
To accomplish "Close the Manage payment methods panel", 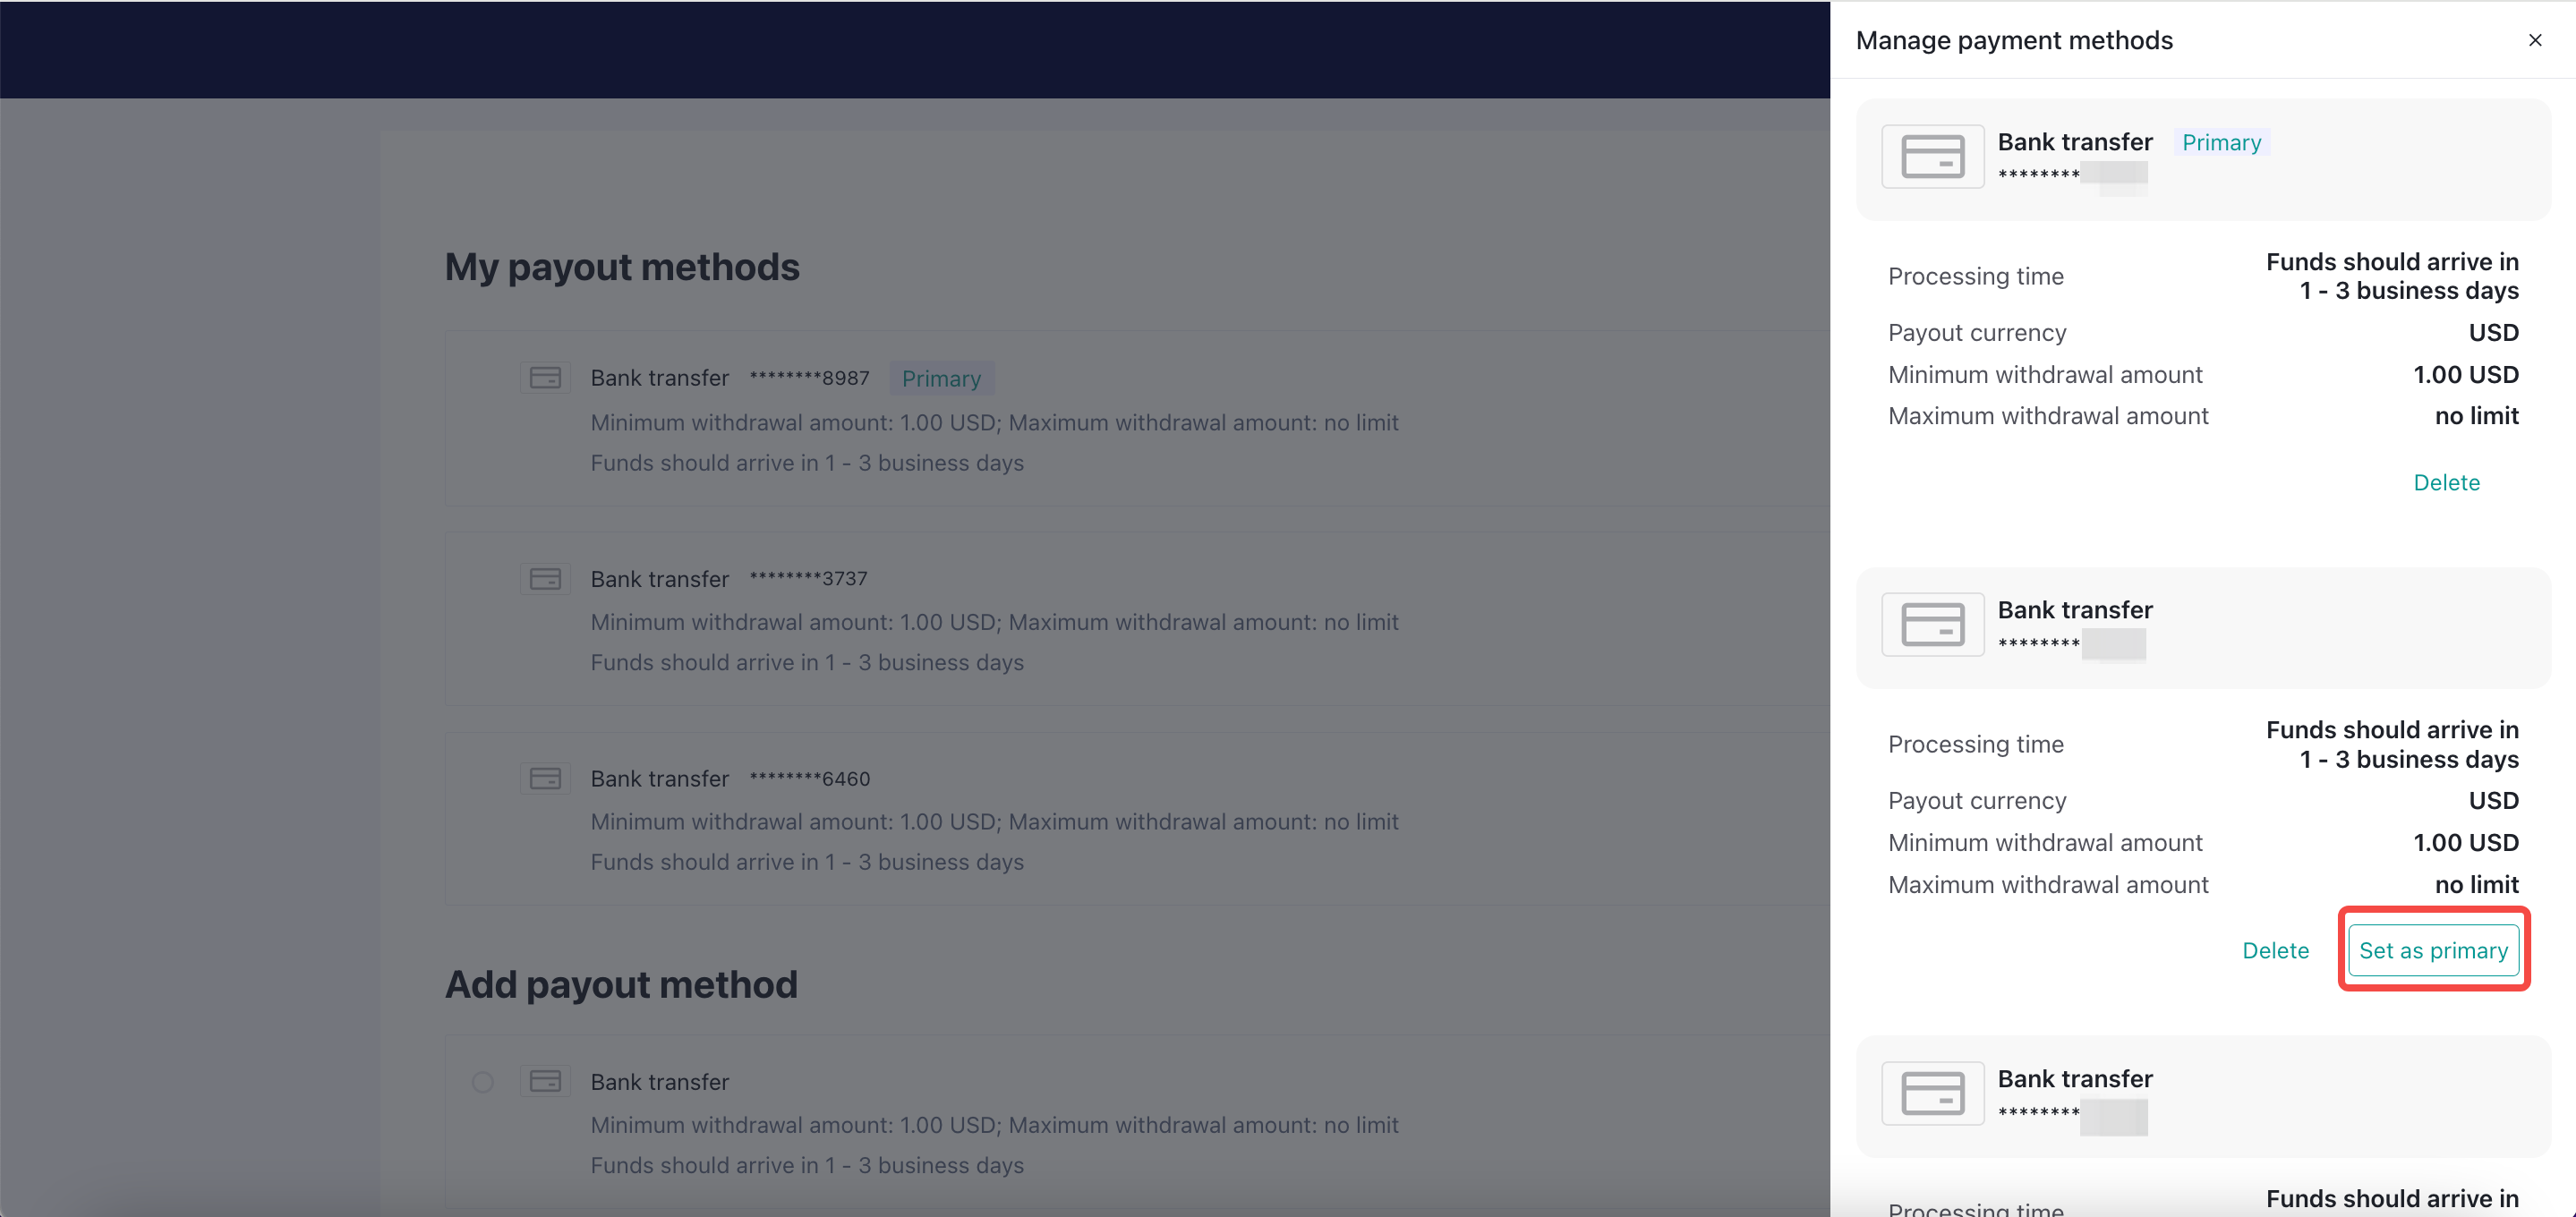I will coord(2534,40).
